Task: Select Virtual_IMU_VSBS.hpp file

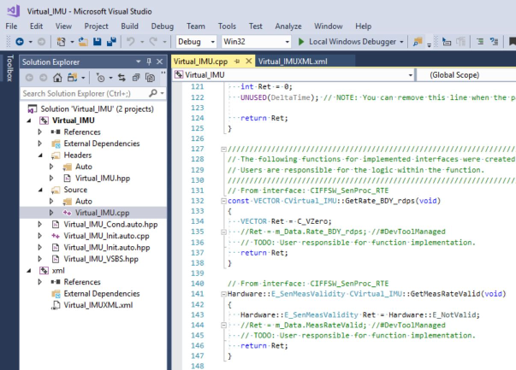Action: [x=101, y=259]
